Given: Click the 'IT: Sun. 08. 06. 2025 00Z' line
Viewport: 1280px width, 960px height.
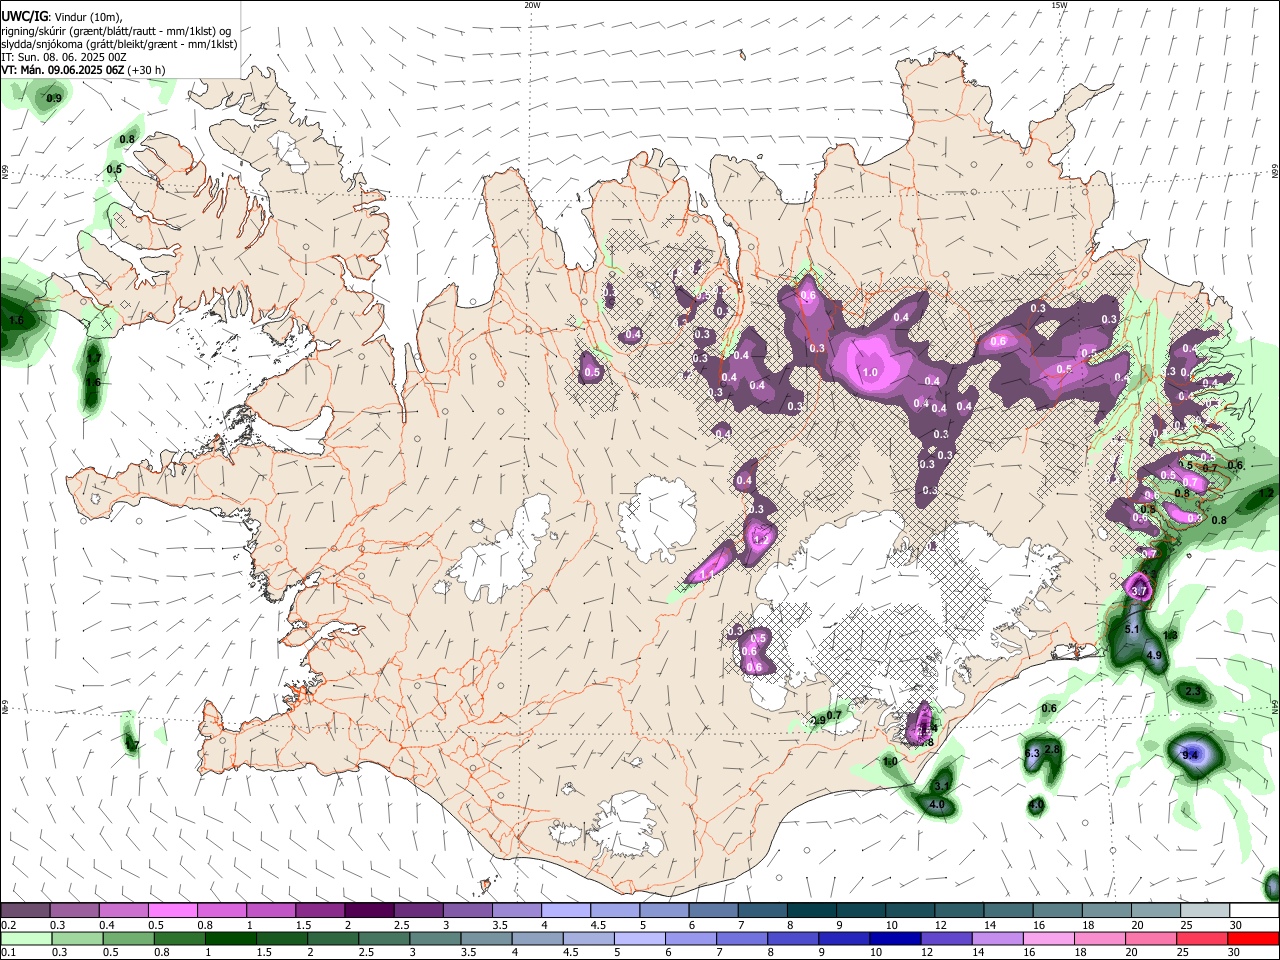Looking at the screenshot, I should click(x=64, y=57).
